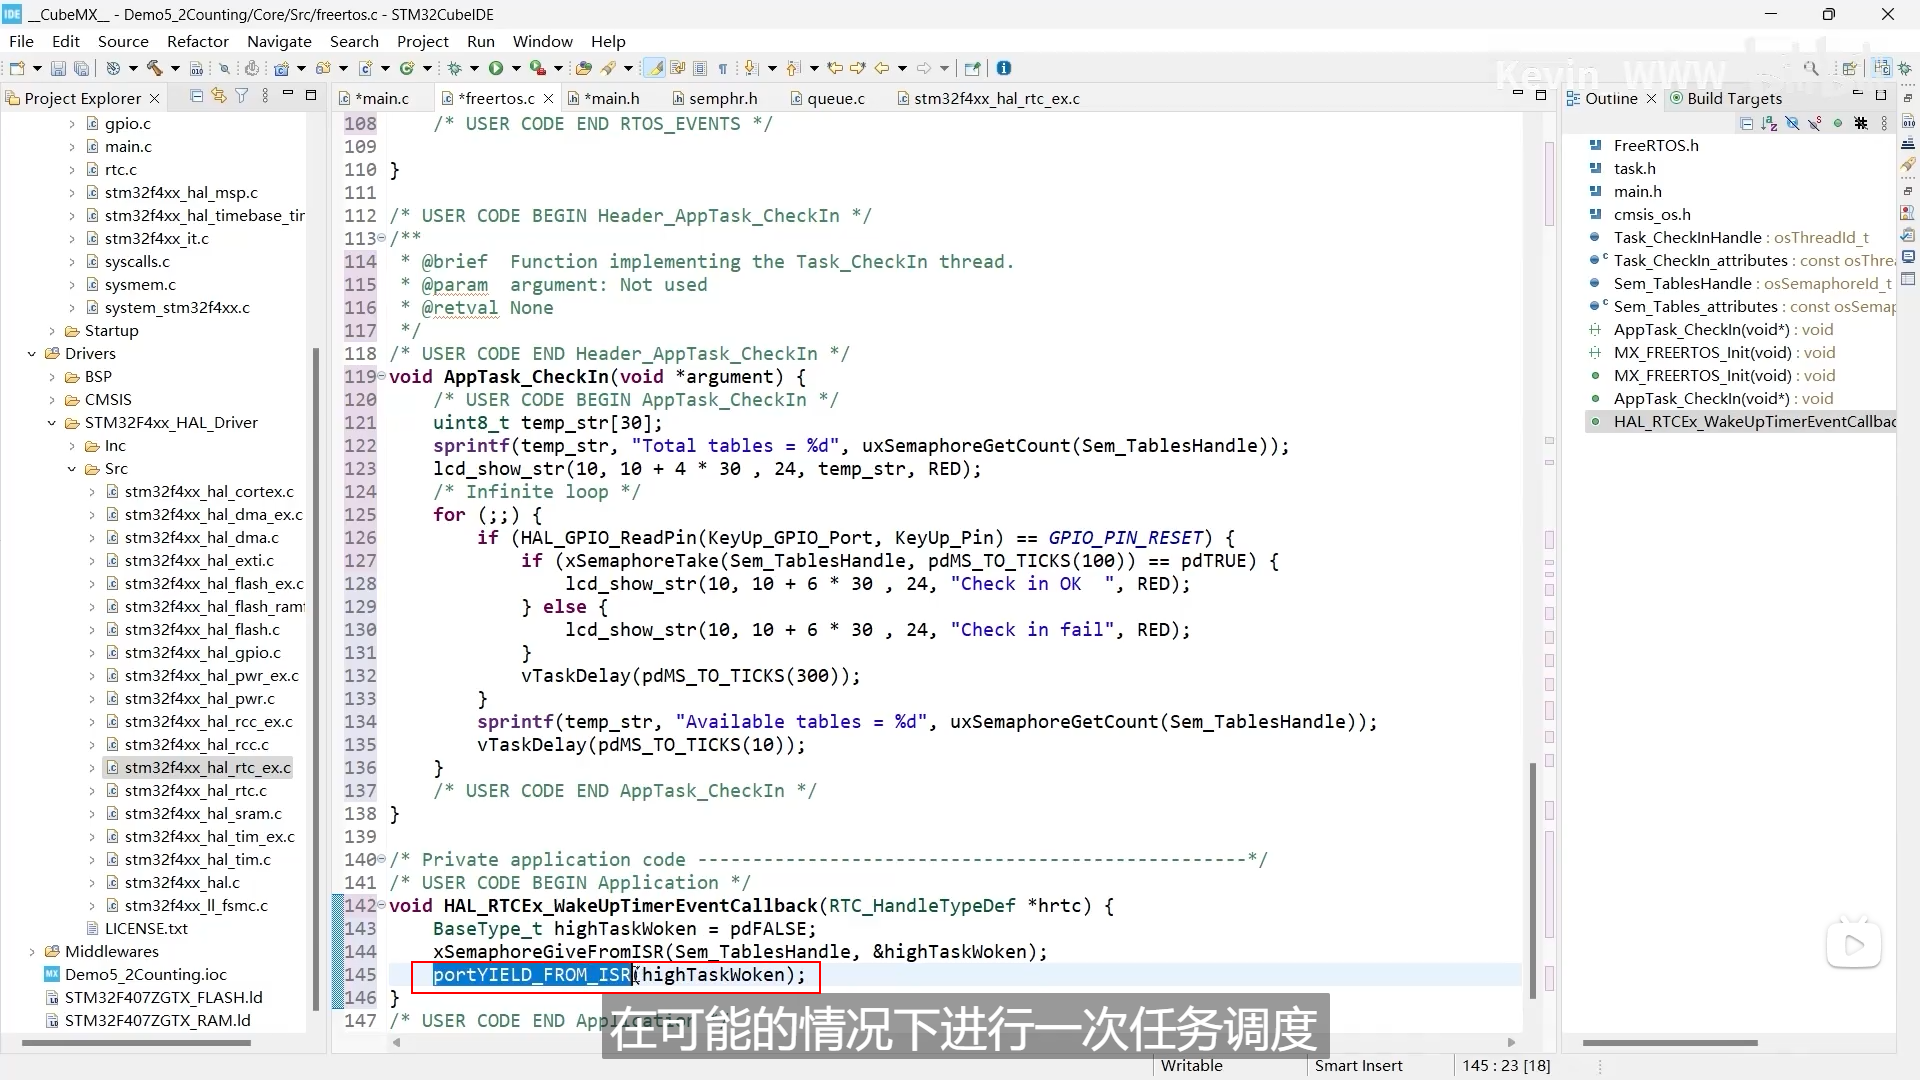
Task: Click the New file toolbar icon
Action: click(x=17, y=68)
